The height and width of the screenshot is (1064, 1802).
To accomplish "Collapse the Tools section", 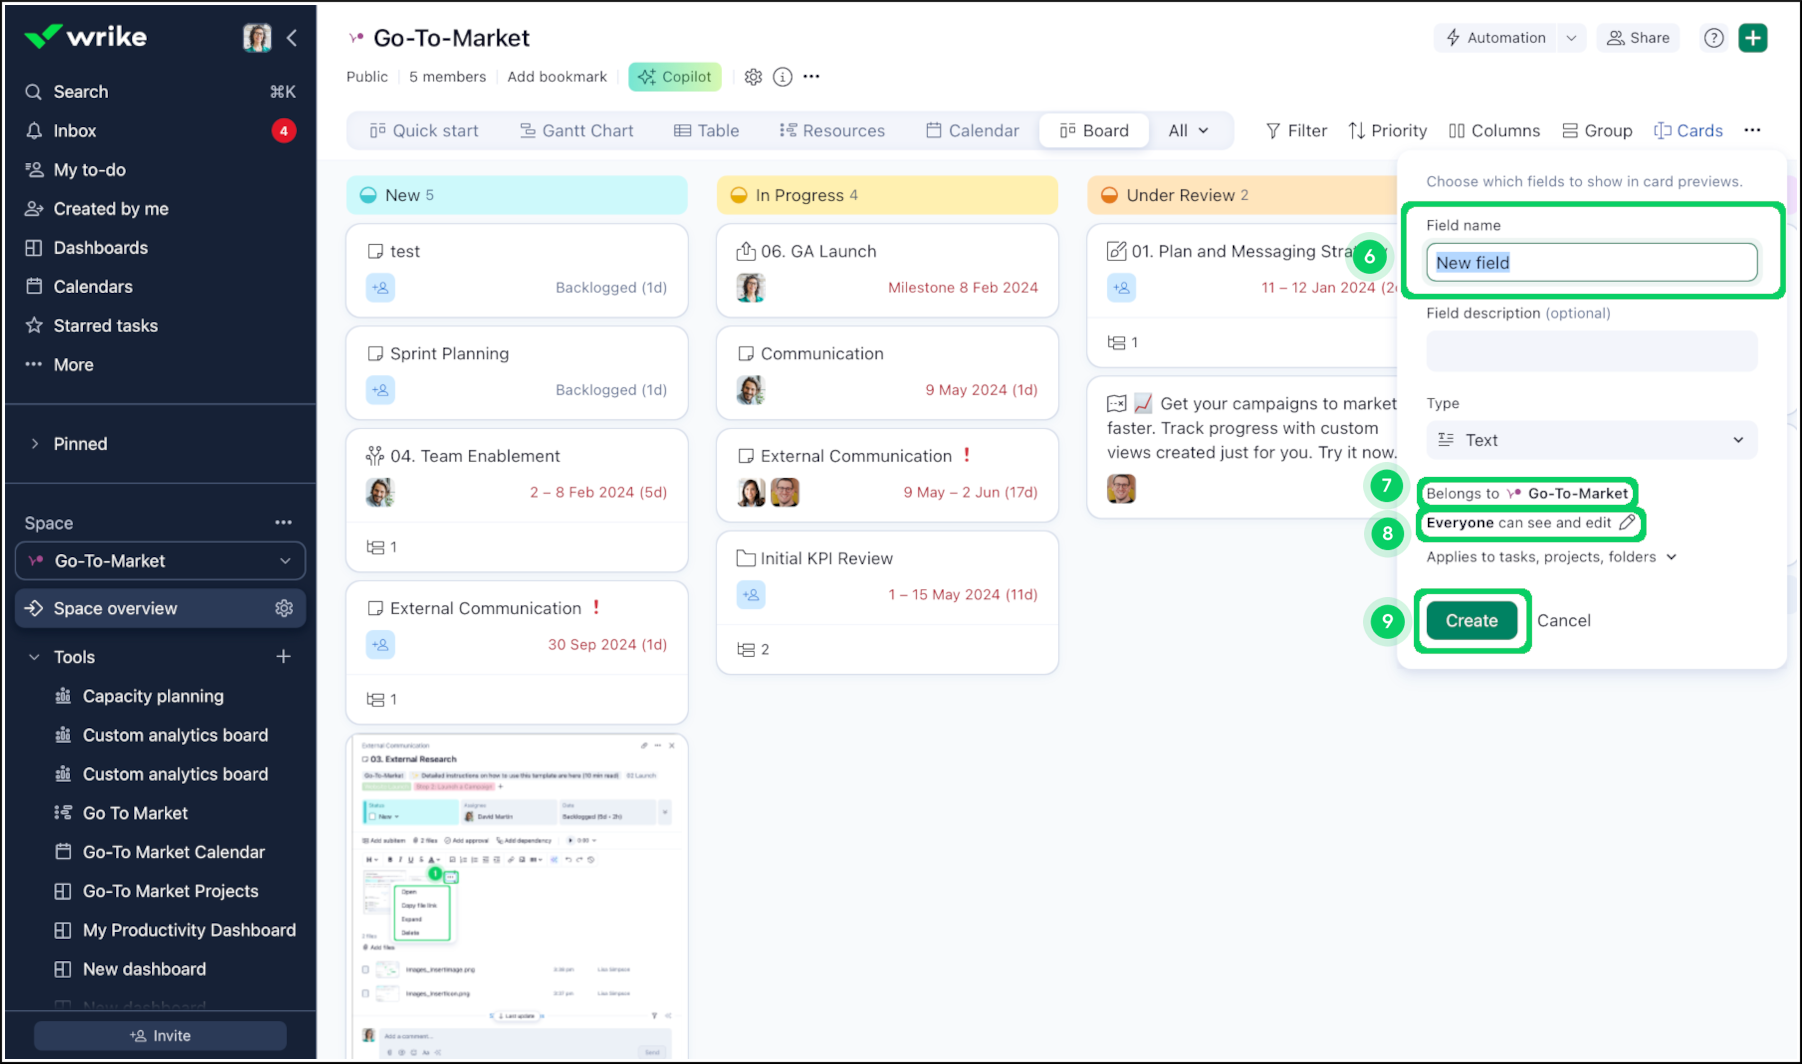I will pyautogui.click(x=34, y=657).
